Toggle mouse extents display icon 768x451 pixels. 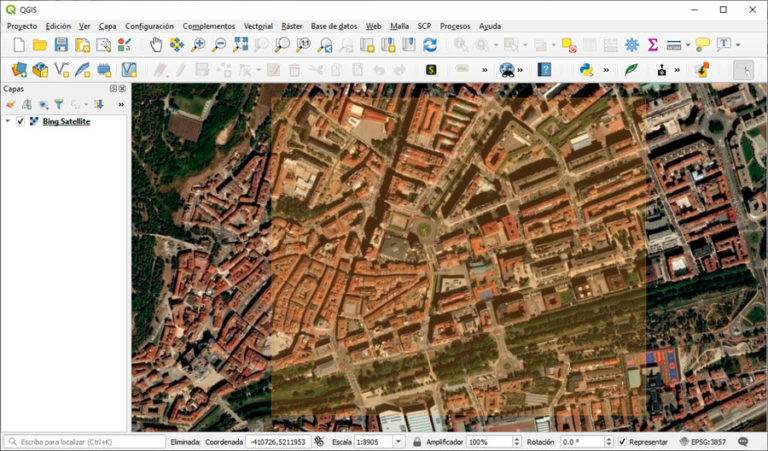pyautogui.click(x=319, y=442)
